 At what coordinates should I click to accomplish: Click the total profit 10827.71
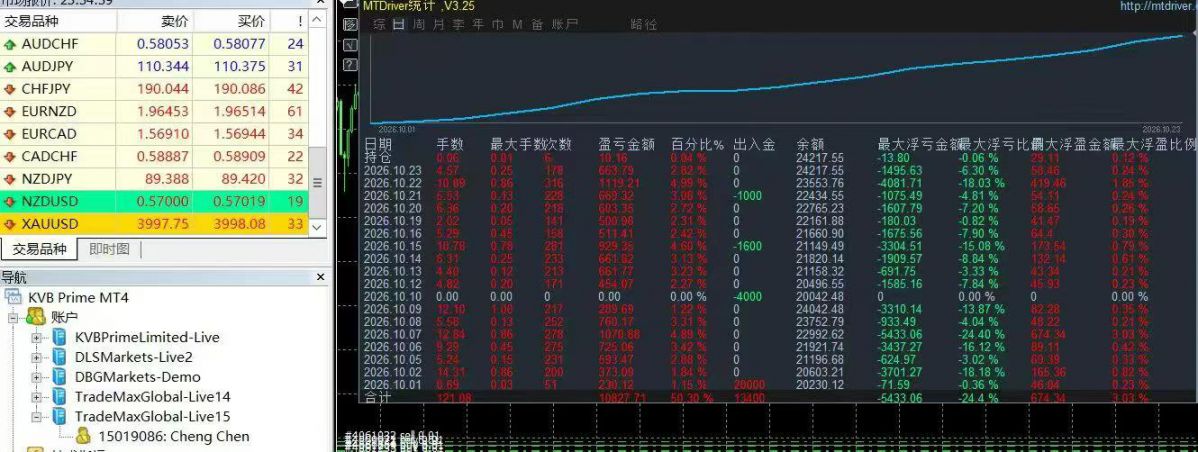point(624,397)
